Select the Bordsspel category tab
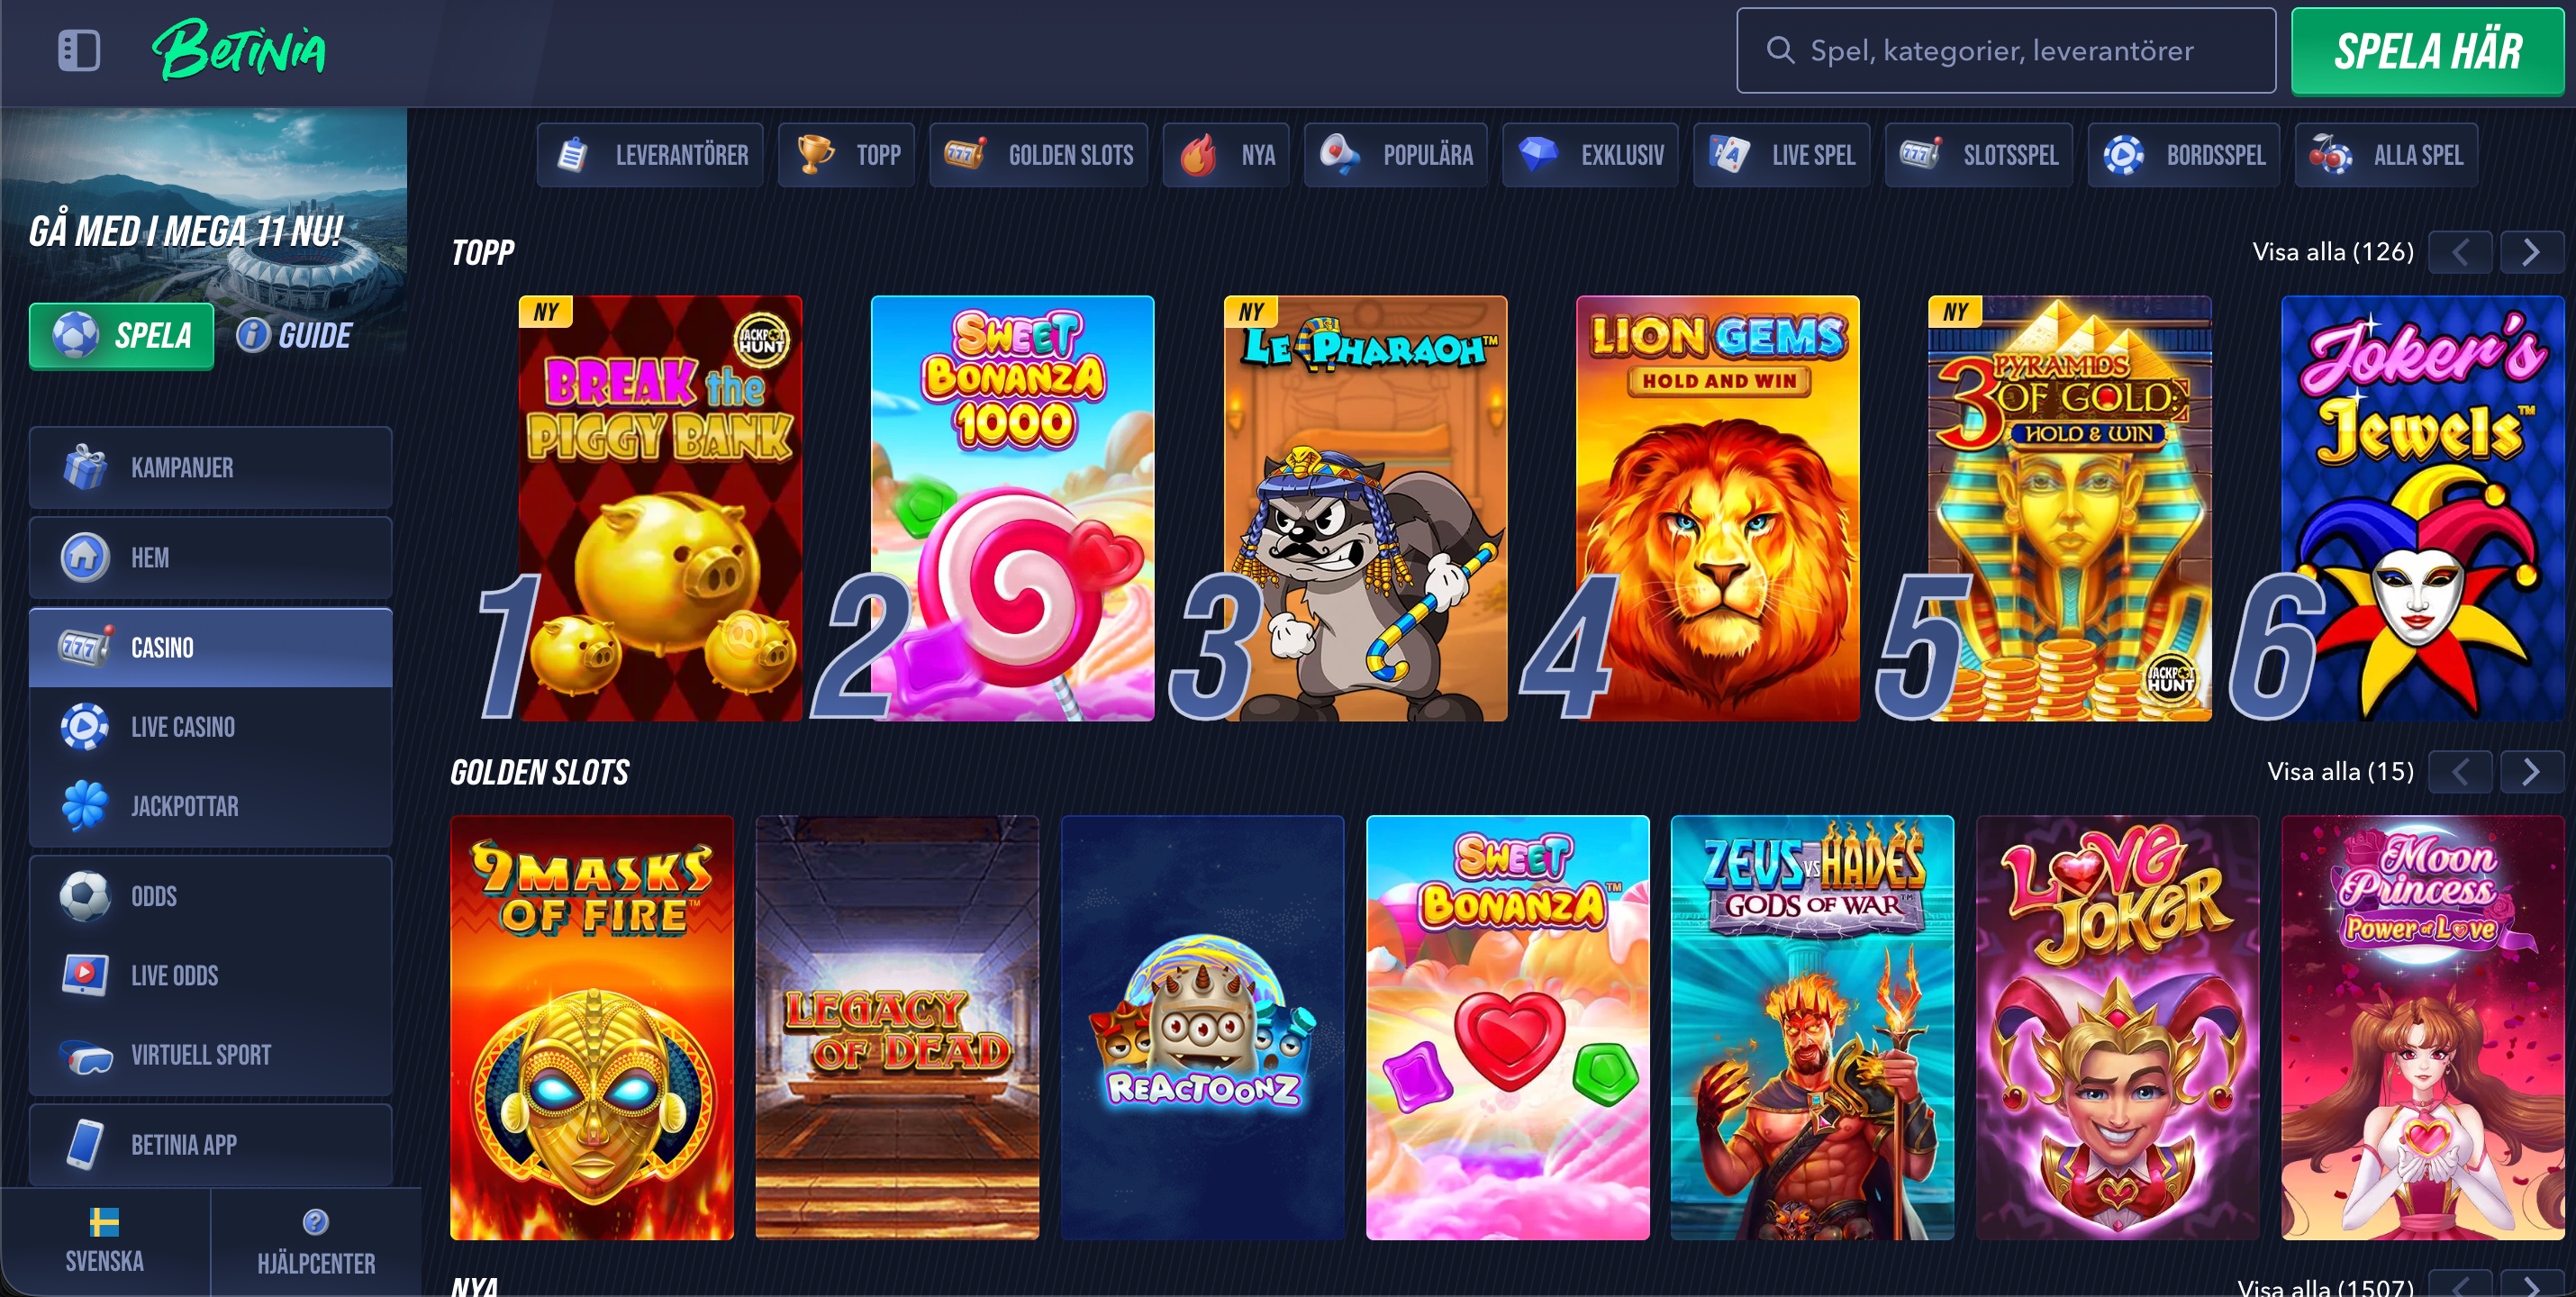Viewport: 2576px width, 1297px height. point(2184,155)
